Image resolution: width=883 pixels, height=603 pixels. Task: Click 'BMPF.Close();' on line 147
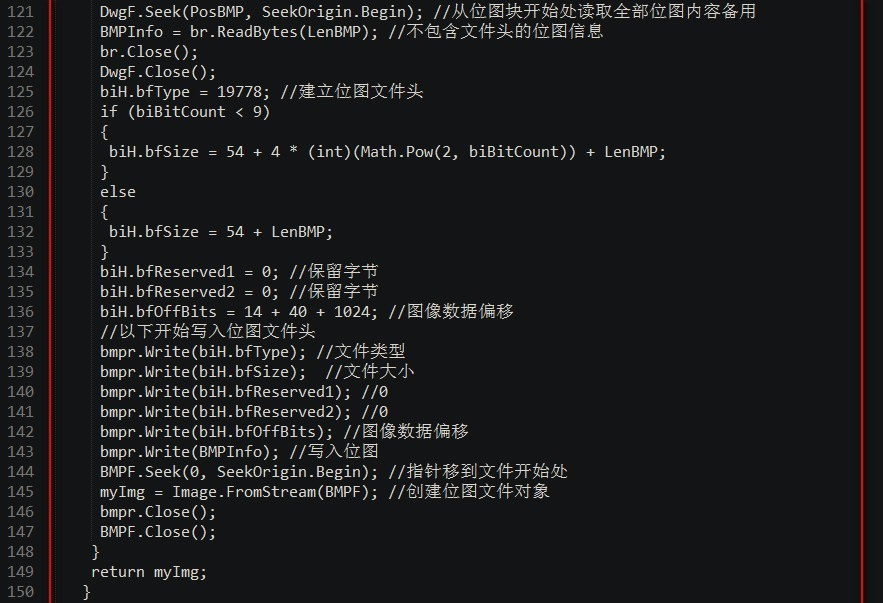[157, 532]
